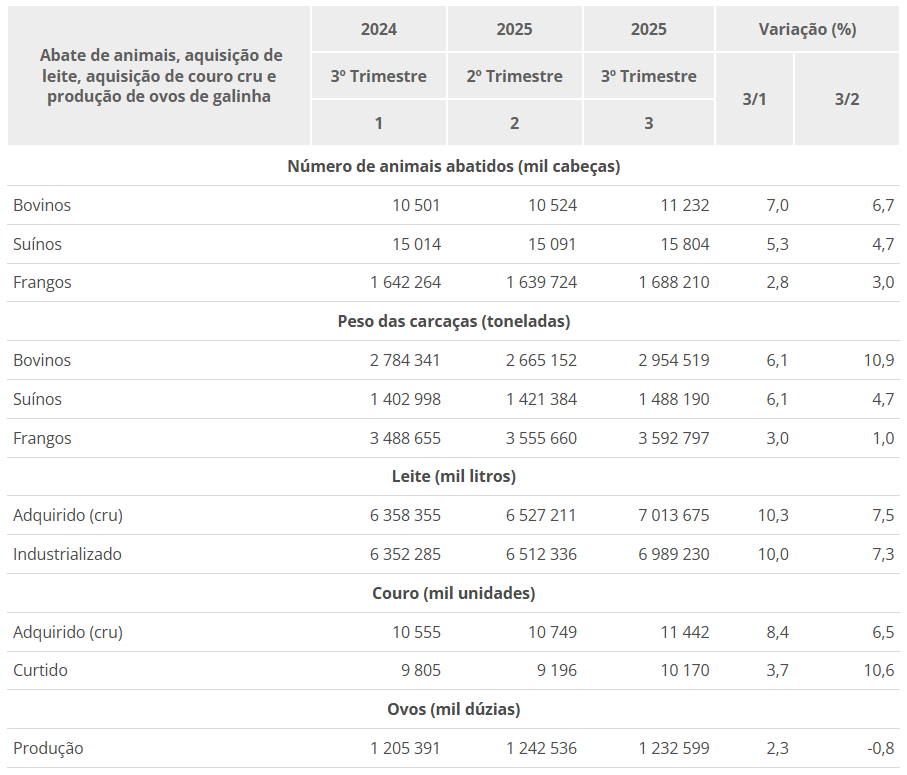
Task: Select the "2º Trimestre" header cell
Action: (x=514, y=76)
